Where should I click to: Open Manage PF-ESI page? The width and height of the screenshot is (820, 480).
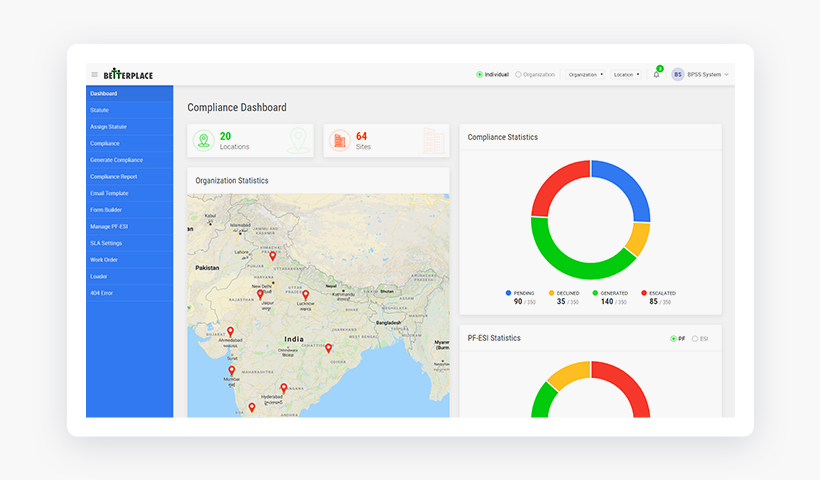pos(130,226)
